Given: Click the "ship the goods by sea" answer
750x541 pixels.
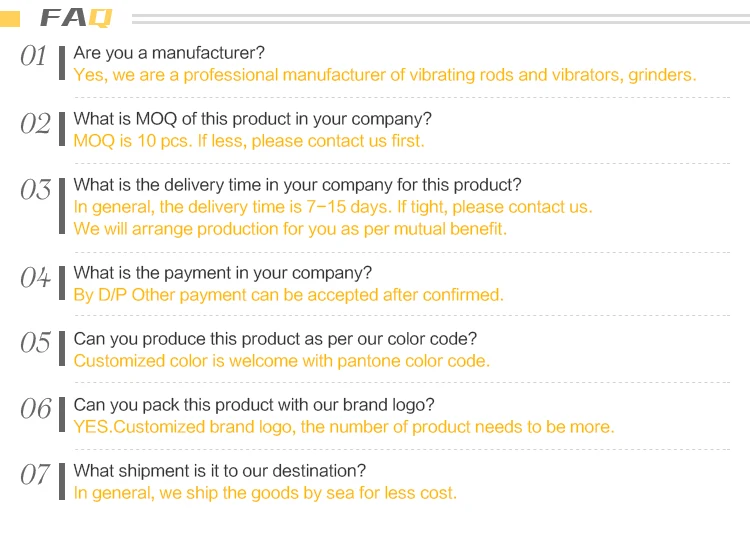Looking at the screenshot, I should point(265,493).
